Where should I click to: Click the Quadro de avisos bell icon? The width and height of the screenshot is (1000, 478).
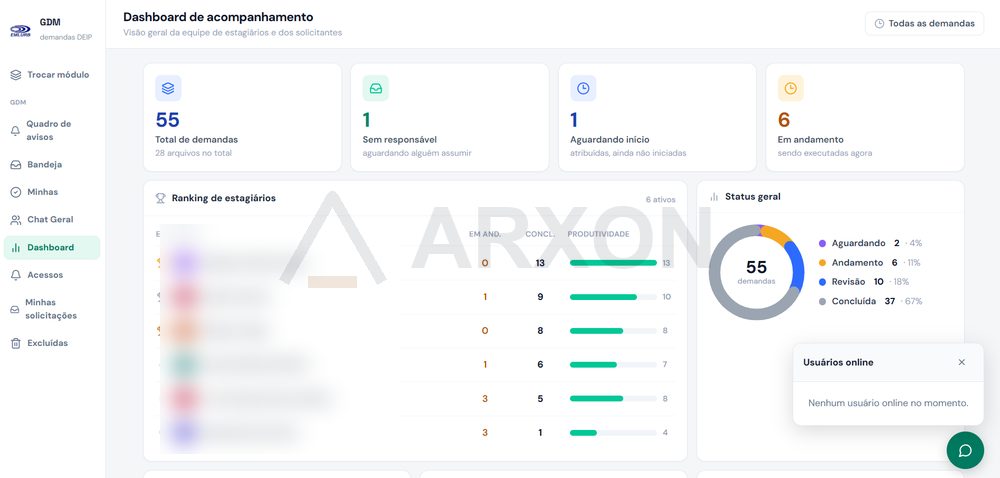click(x=16, y=131)
